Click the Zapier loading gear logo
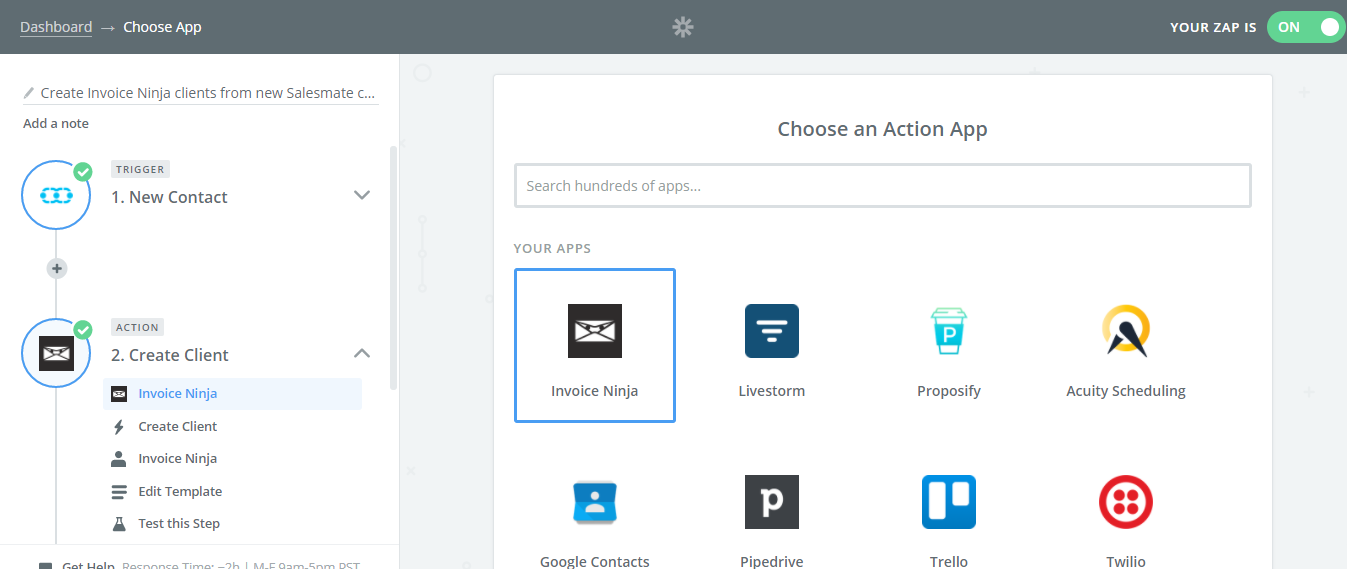Viewport: 1347px width, 569px height. click(x=683, y=27)
